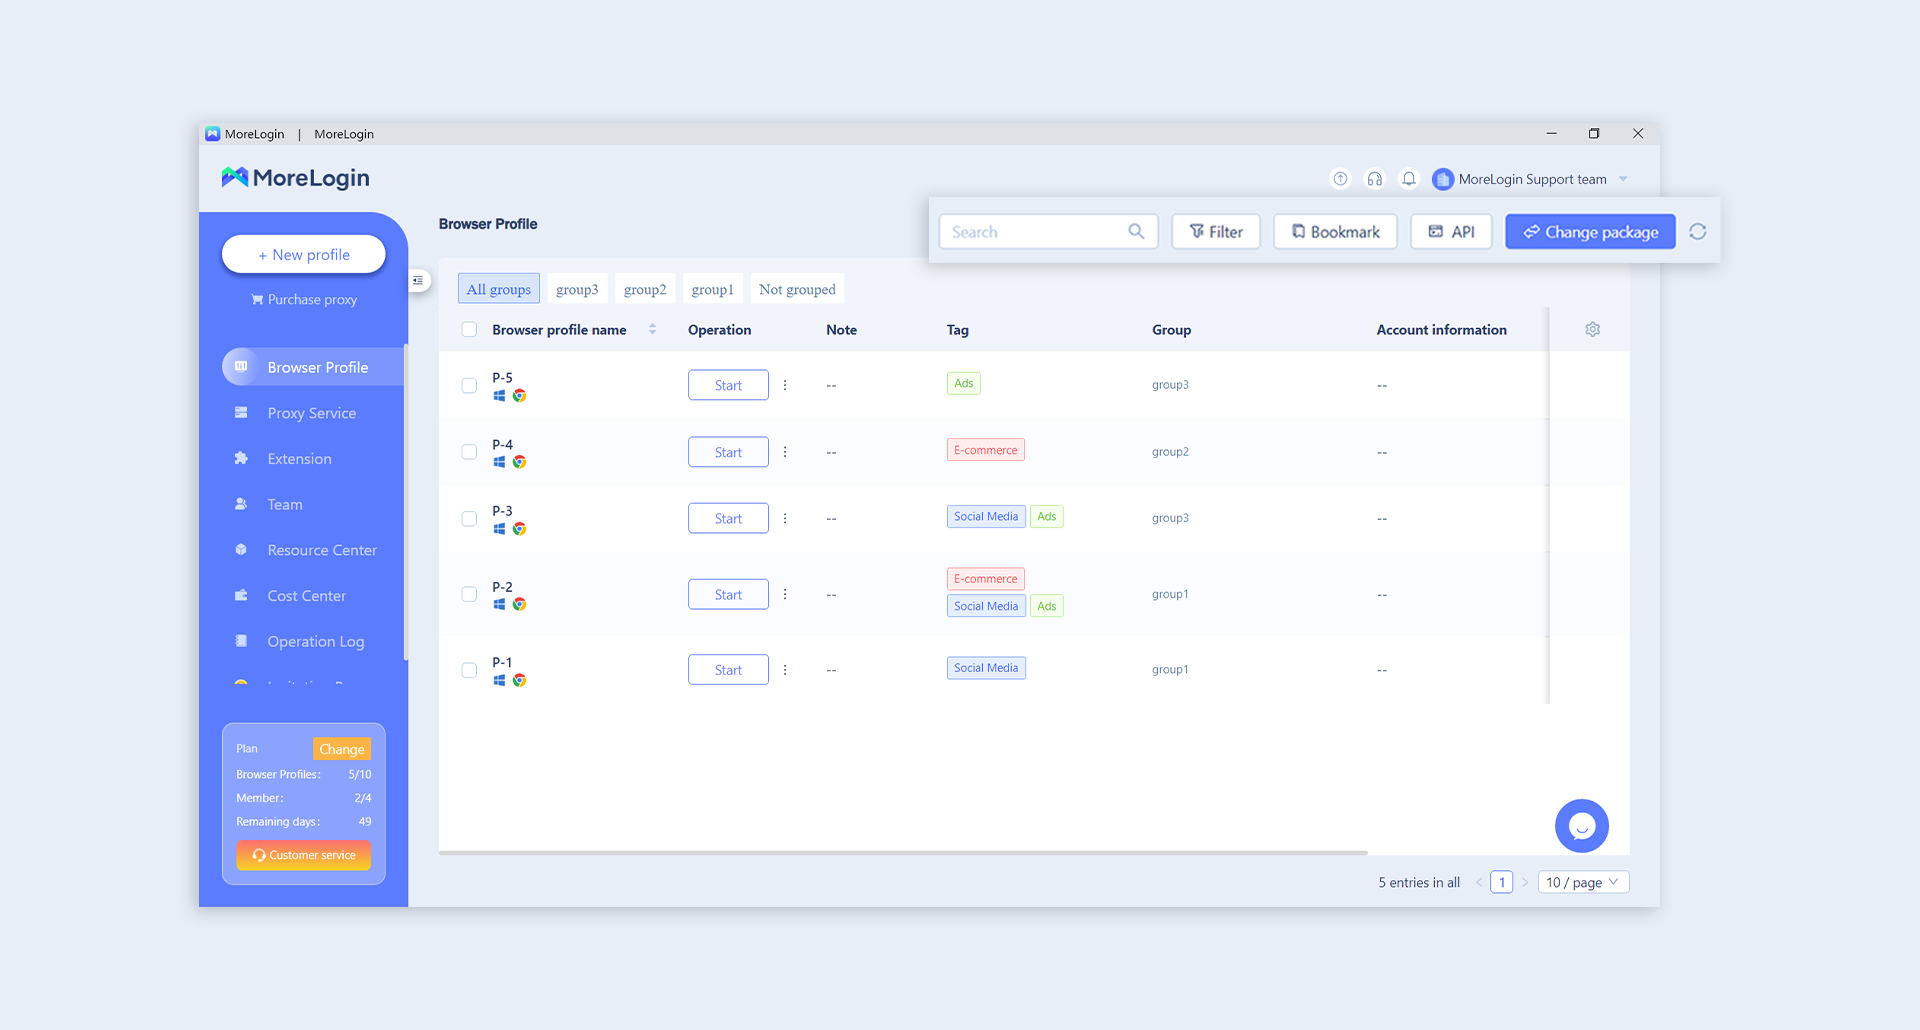Image resolution: width=1920 pixels, height=1030 pixels.
Task: Open the Purchase proxy link
Action: (304, 299)
